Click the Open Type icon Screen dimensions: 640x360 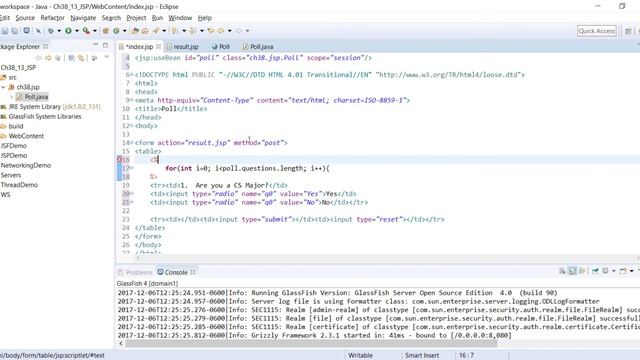(135, 31)
